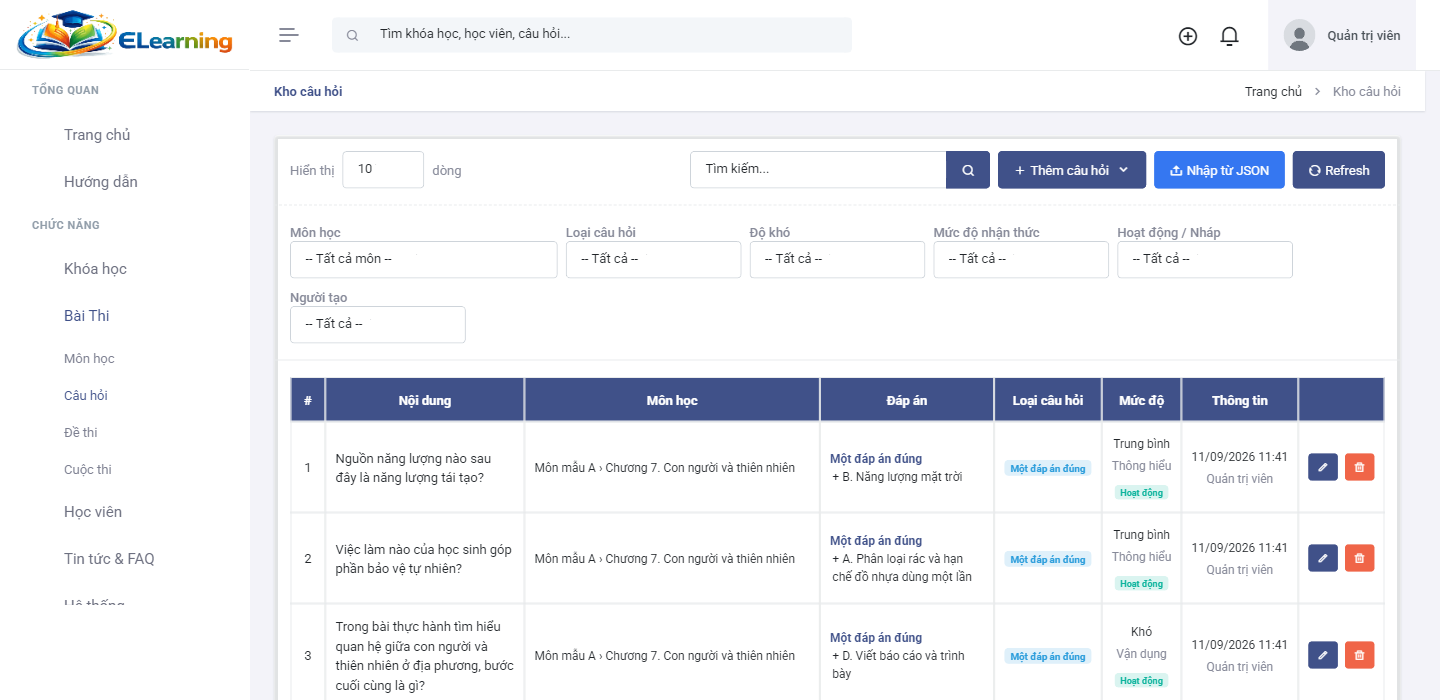Open the Người tạo filter dropdown
Screen dimensions: 1440x700
(x=378, y=324)
